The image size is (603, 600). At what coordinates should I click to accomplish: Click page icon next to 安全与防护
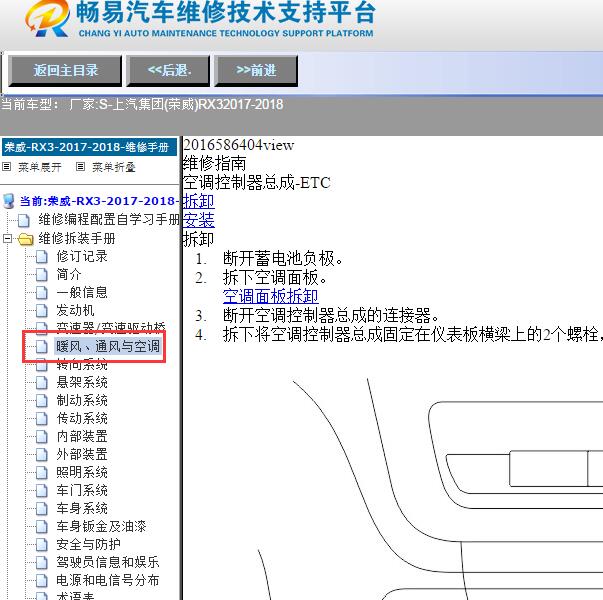click(x=42, y=545)
